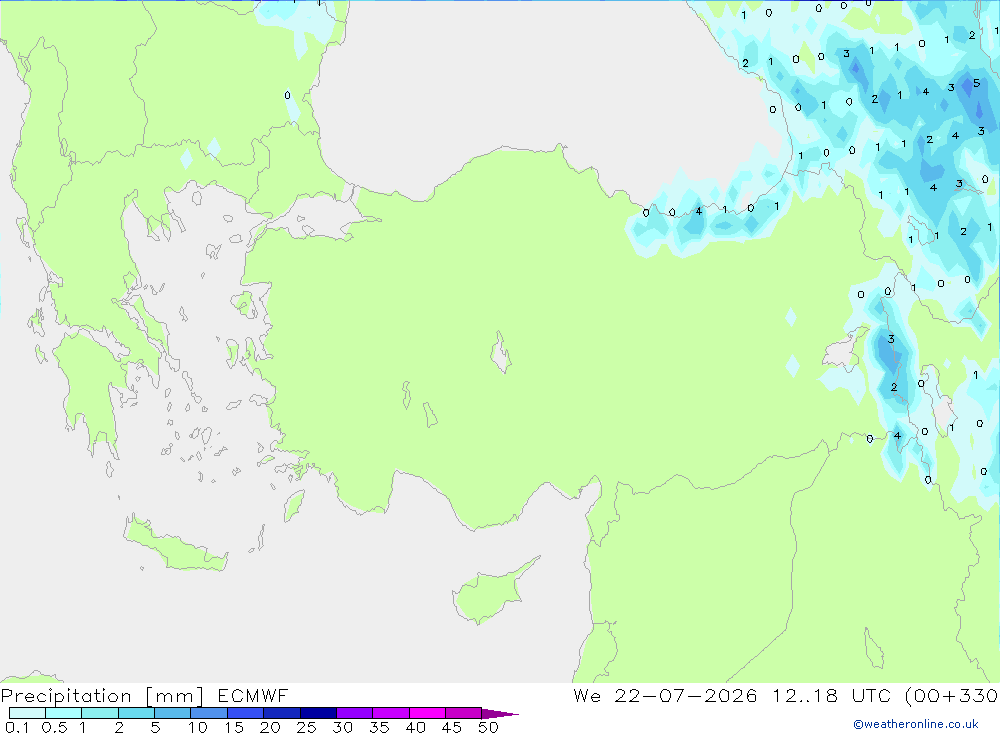Click the 'ECMWF' model label
Viewport: 1000px width, 733px height.
(253, 695)
